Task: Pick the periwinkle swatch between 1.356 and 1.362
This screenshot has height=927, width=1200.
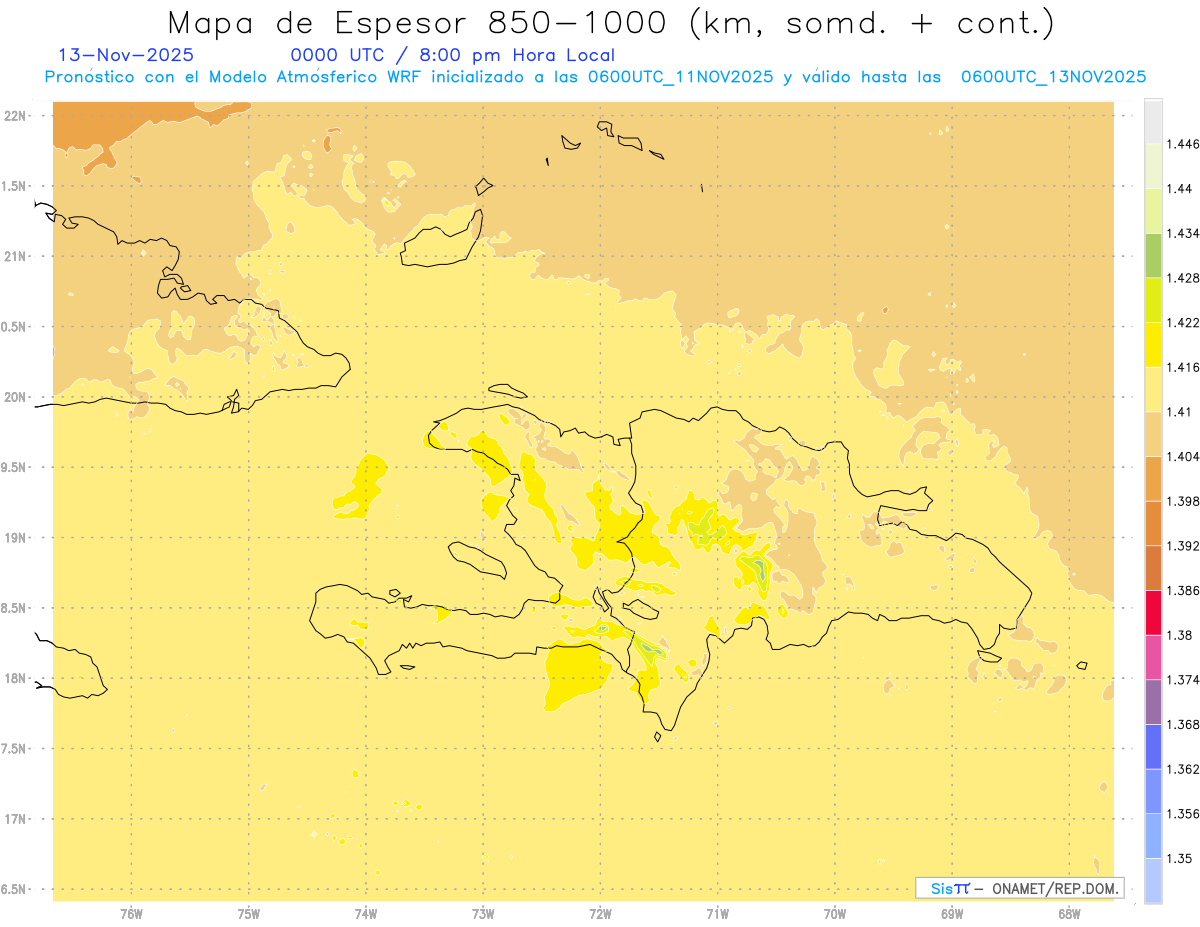Action: coord(1153,791)
